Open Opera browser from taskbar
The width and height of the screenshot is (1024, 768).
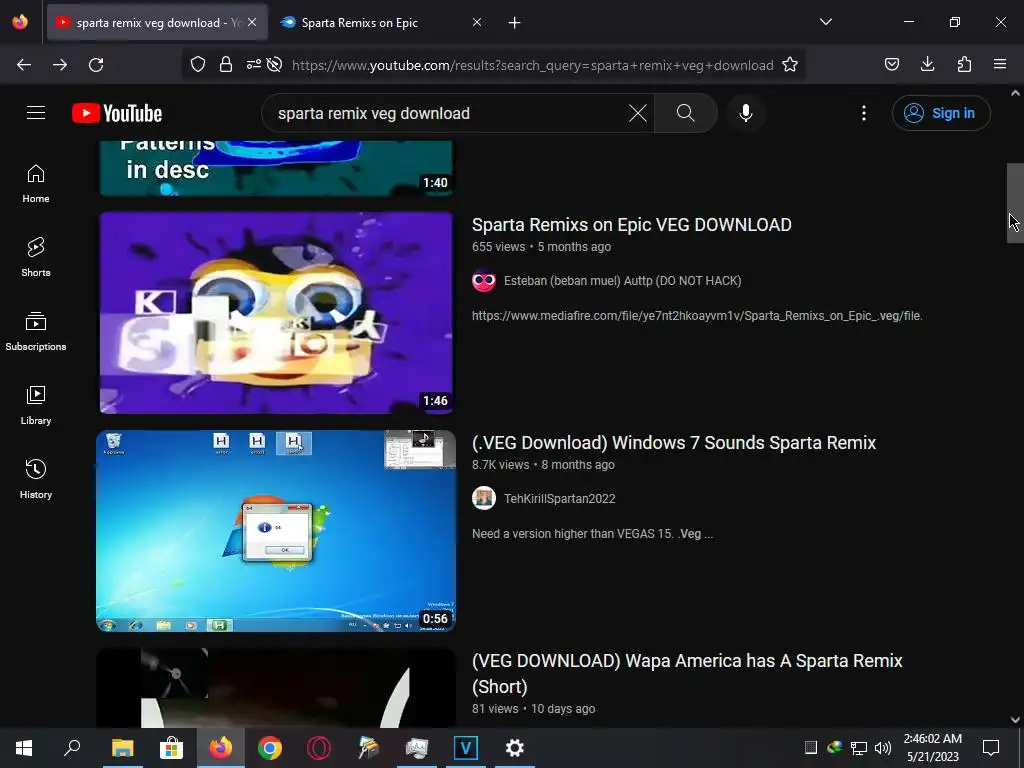(x=319, y=748)
